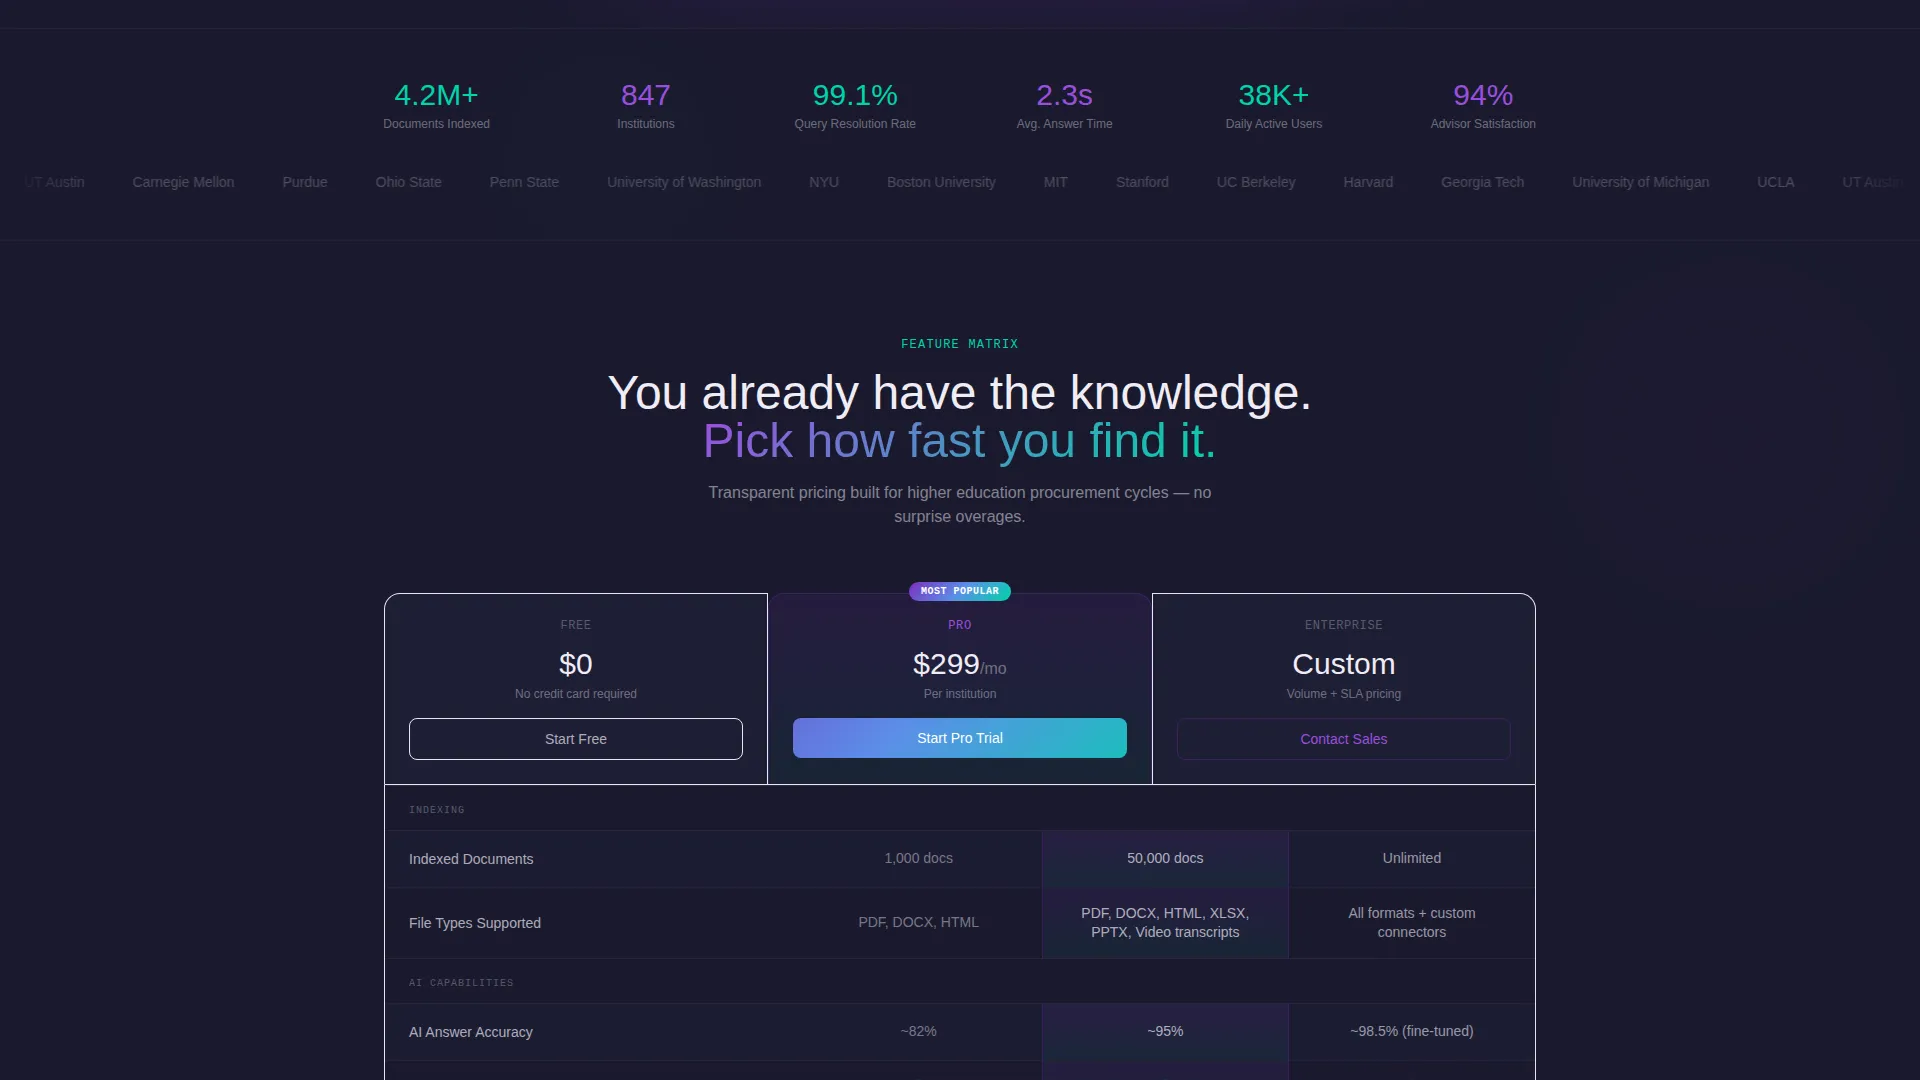
Task: Click the File Types Supported row label
Action: (x=475, y=923)
